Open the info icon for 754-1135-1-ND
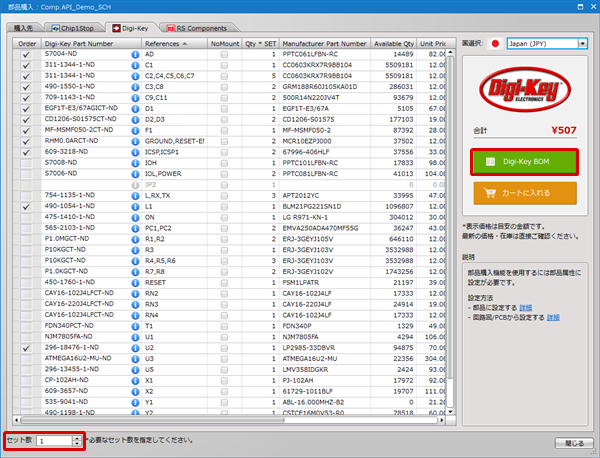 pos(135,196)
